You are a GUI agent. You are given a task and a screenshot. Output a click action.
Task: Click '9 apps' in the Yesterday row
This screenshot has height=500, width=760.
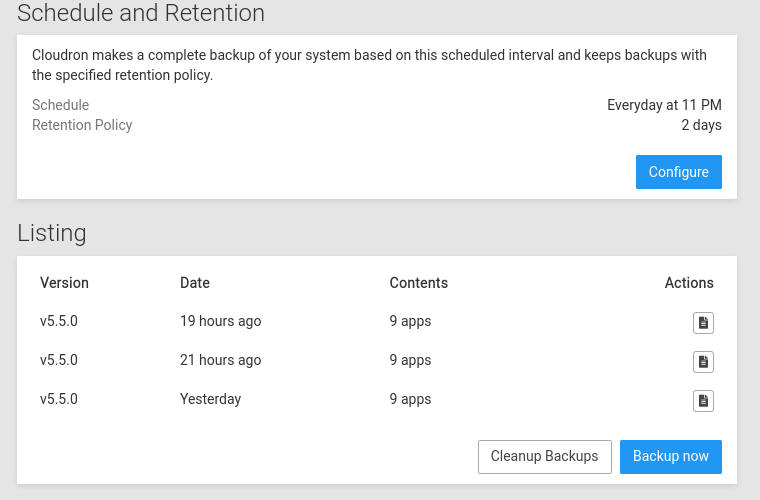[x=411, y=399]
